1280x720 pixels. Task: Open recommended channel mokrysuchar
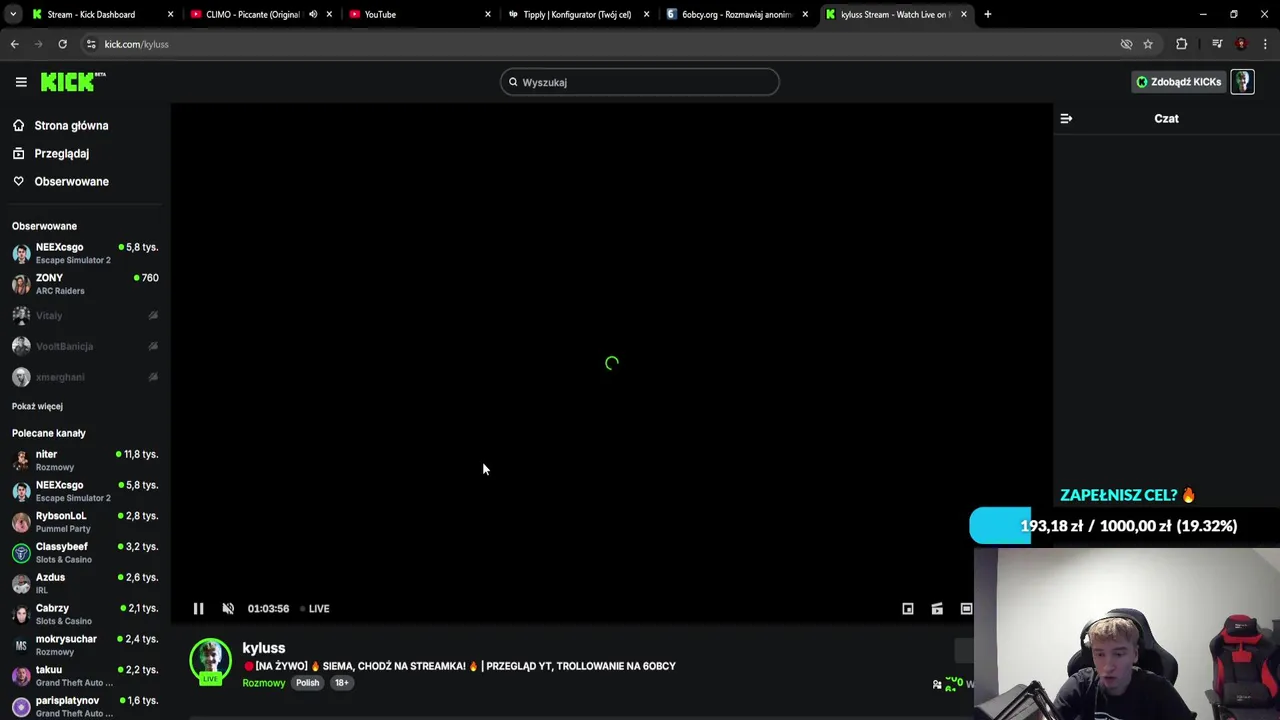pos(85,645)
